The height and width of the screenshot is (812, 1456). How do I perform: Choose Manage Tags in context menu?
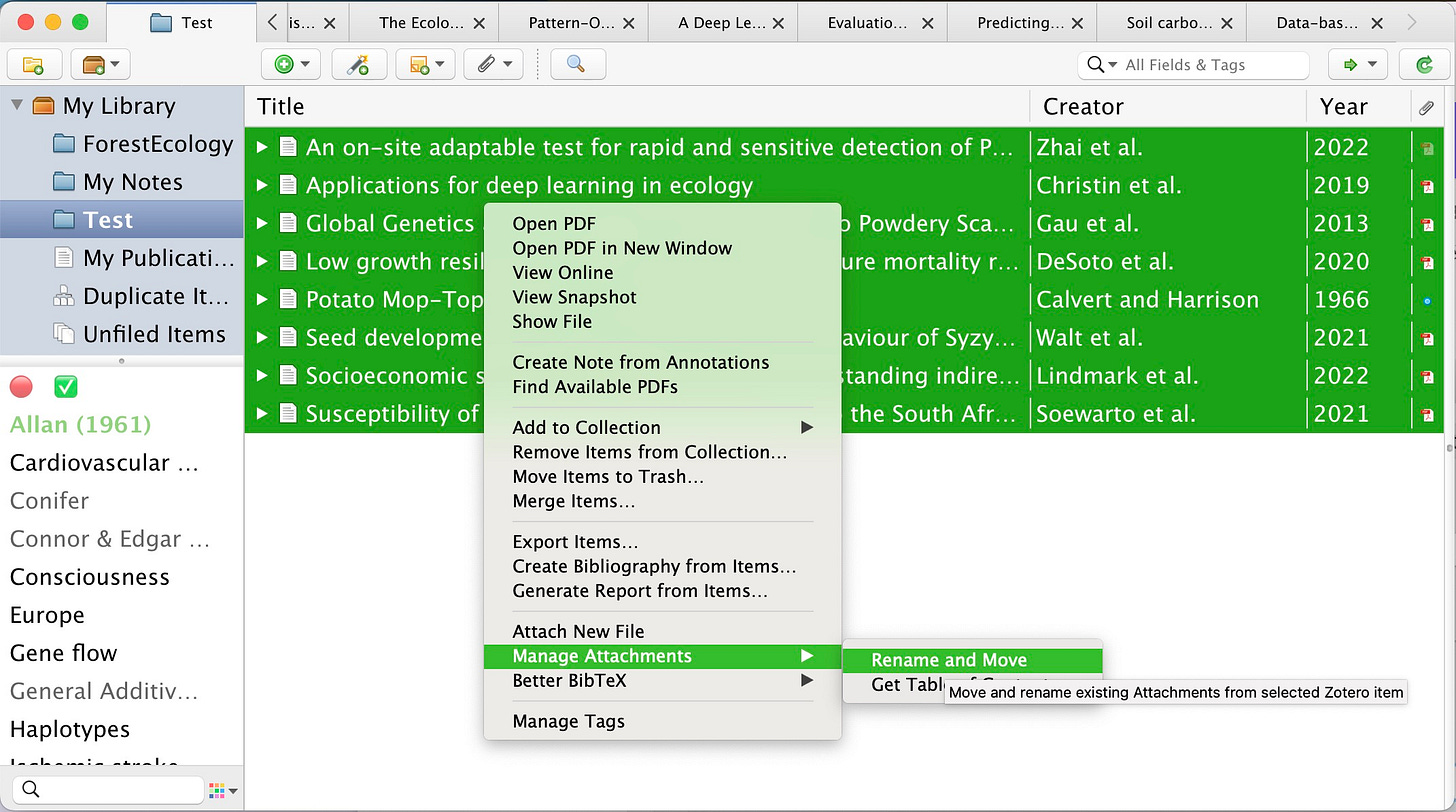tap(568, 721)
